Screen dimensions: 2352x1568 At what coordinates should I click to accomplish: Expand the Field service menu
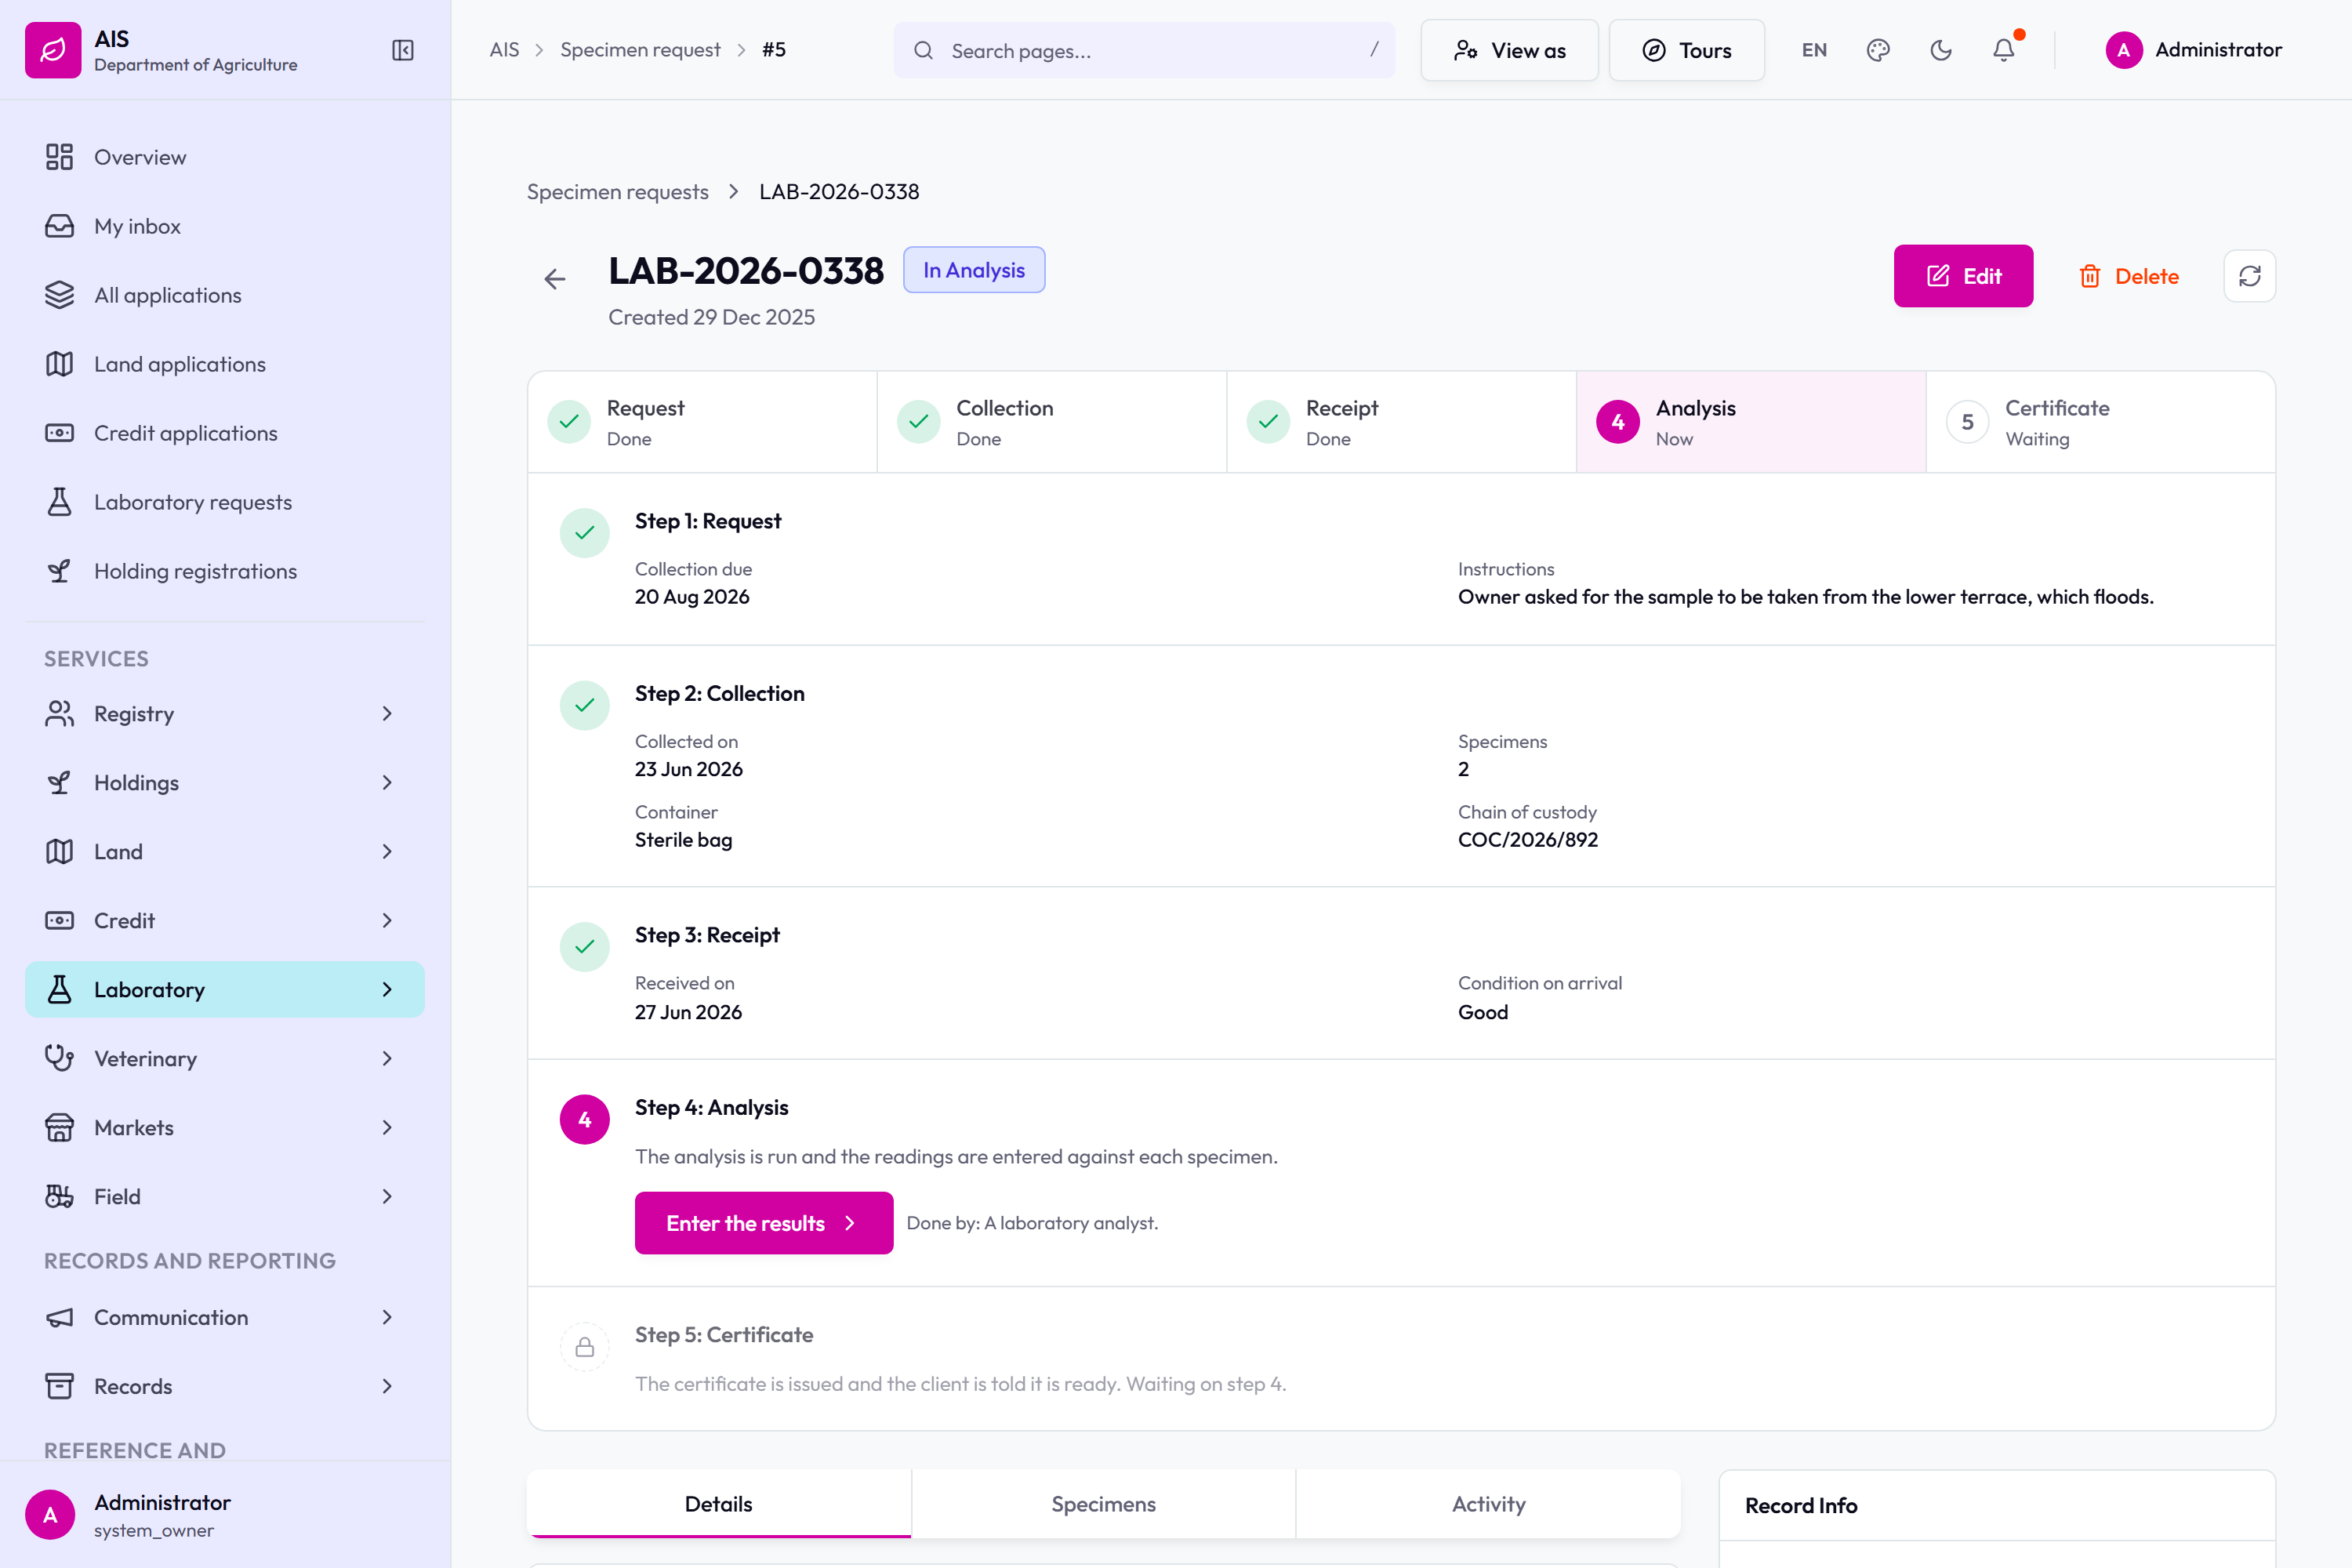[225, 1197]
